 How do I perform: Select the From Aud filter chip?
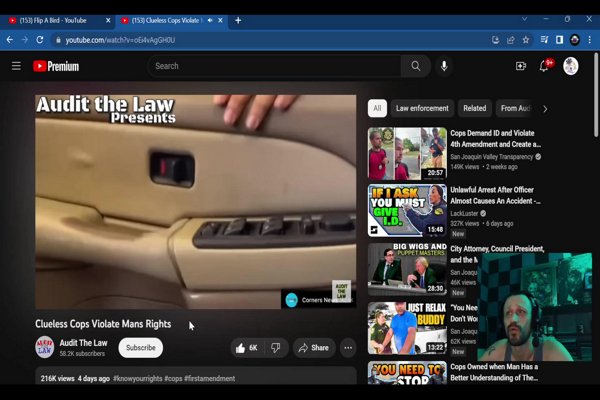(x=515, y=108)
